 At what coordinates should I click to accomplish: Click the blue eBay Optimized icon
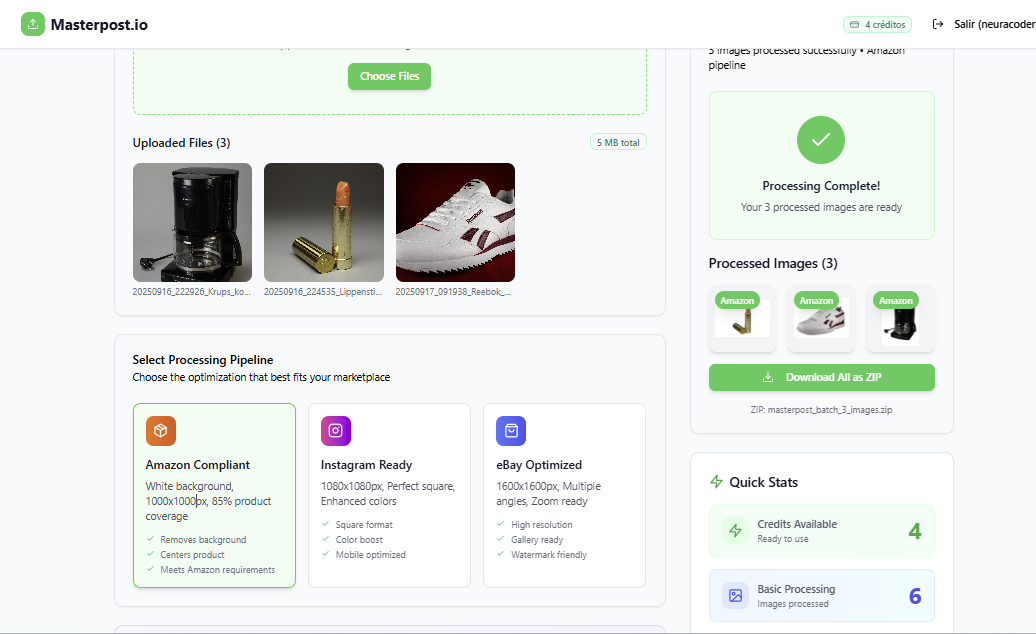click(x=510, y=431)
